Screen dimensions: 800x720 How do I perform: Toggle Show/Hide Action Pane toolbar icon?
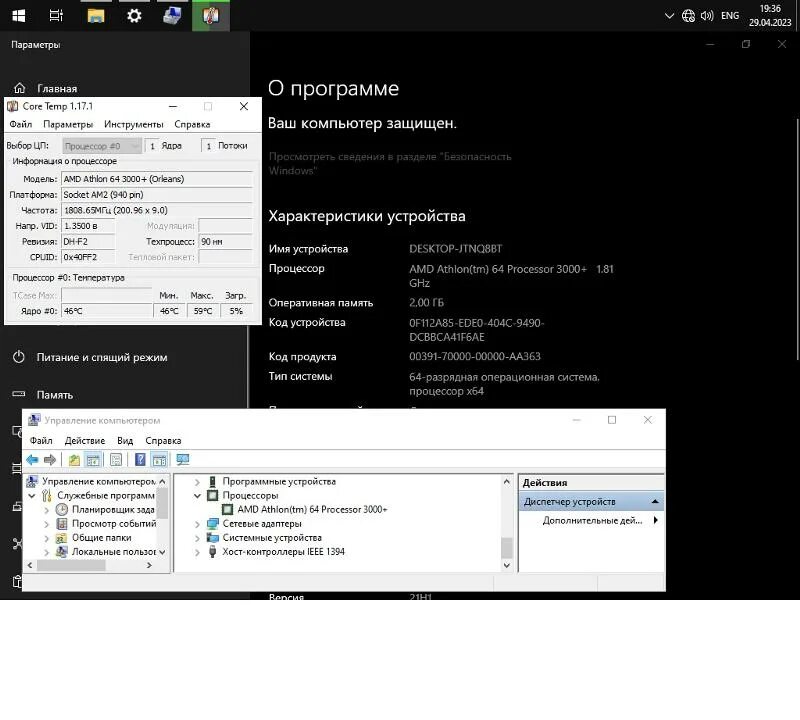point(159,460)
